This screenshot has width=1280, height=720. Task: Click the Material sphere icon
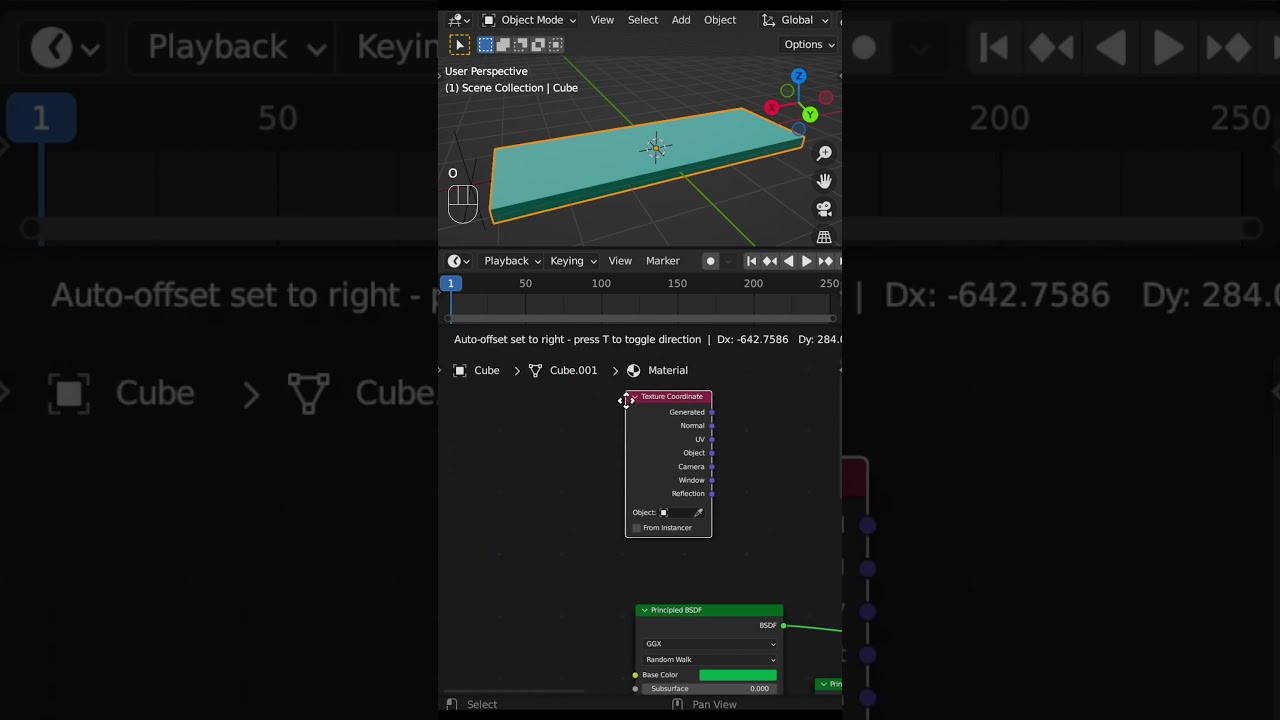(633, 370)
